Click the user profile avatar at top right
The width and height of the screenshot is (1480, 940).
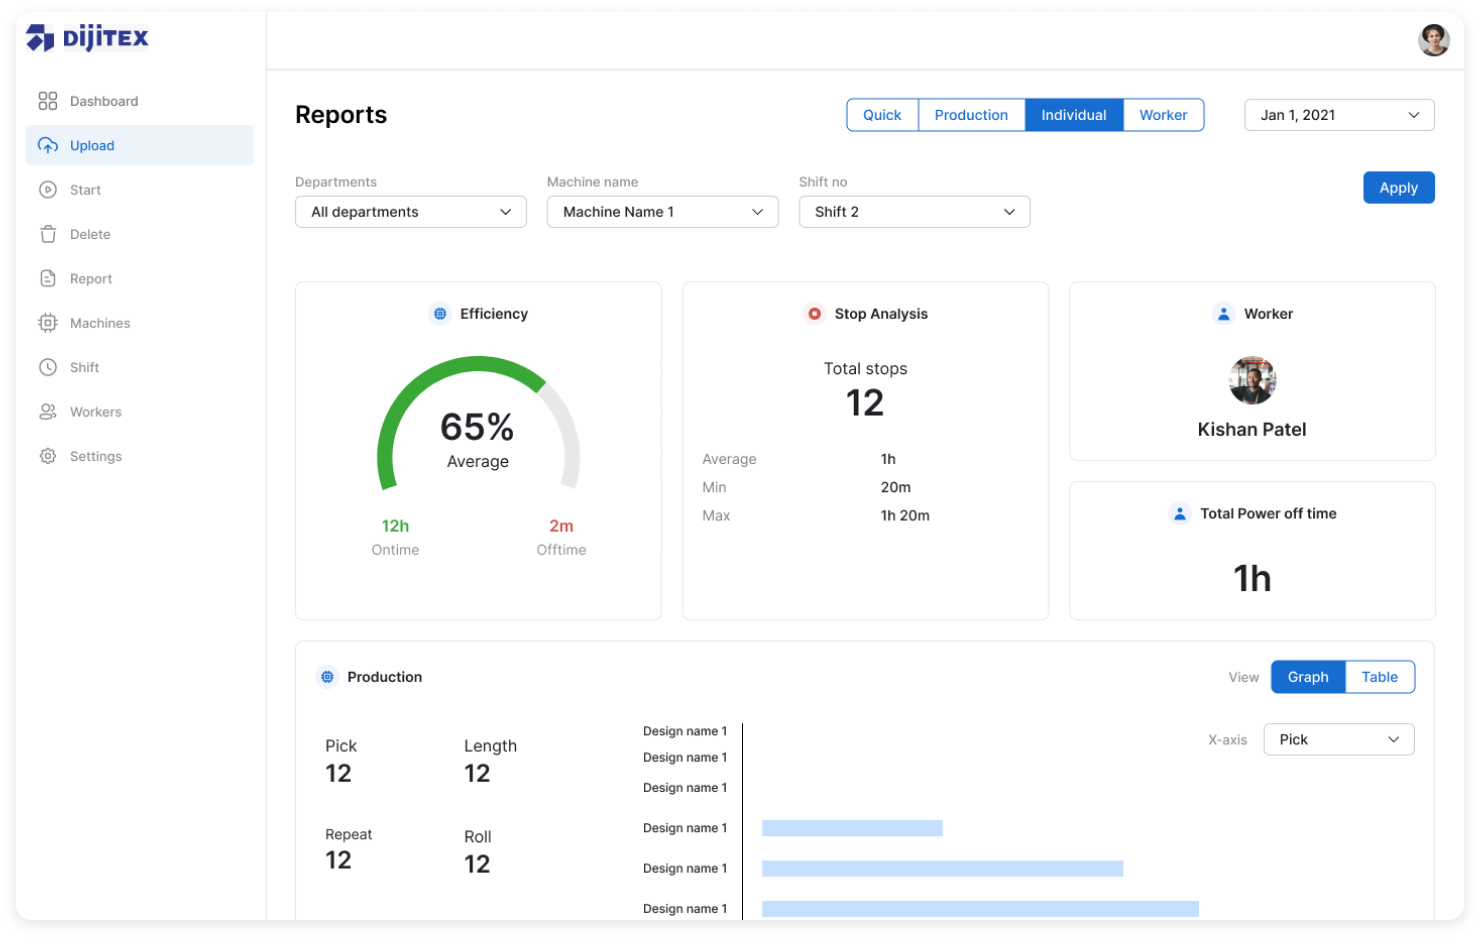(x=1433, y=40)
